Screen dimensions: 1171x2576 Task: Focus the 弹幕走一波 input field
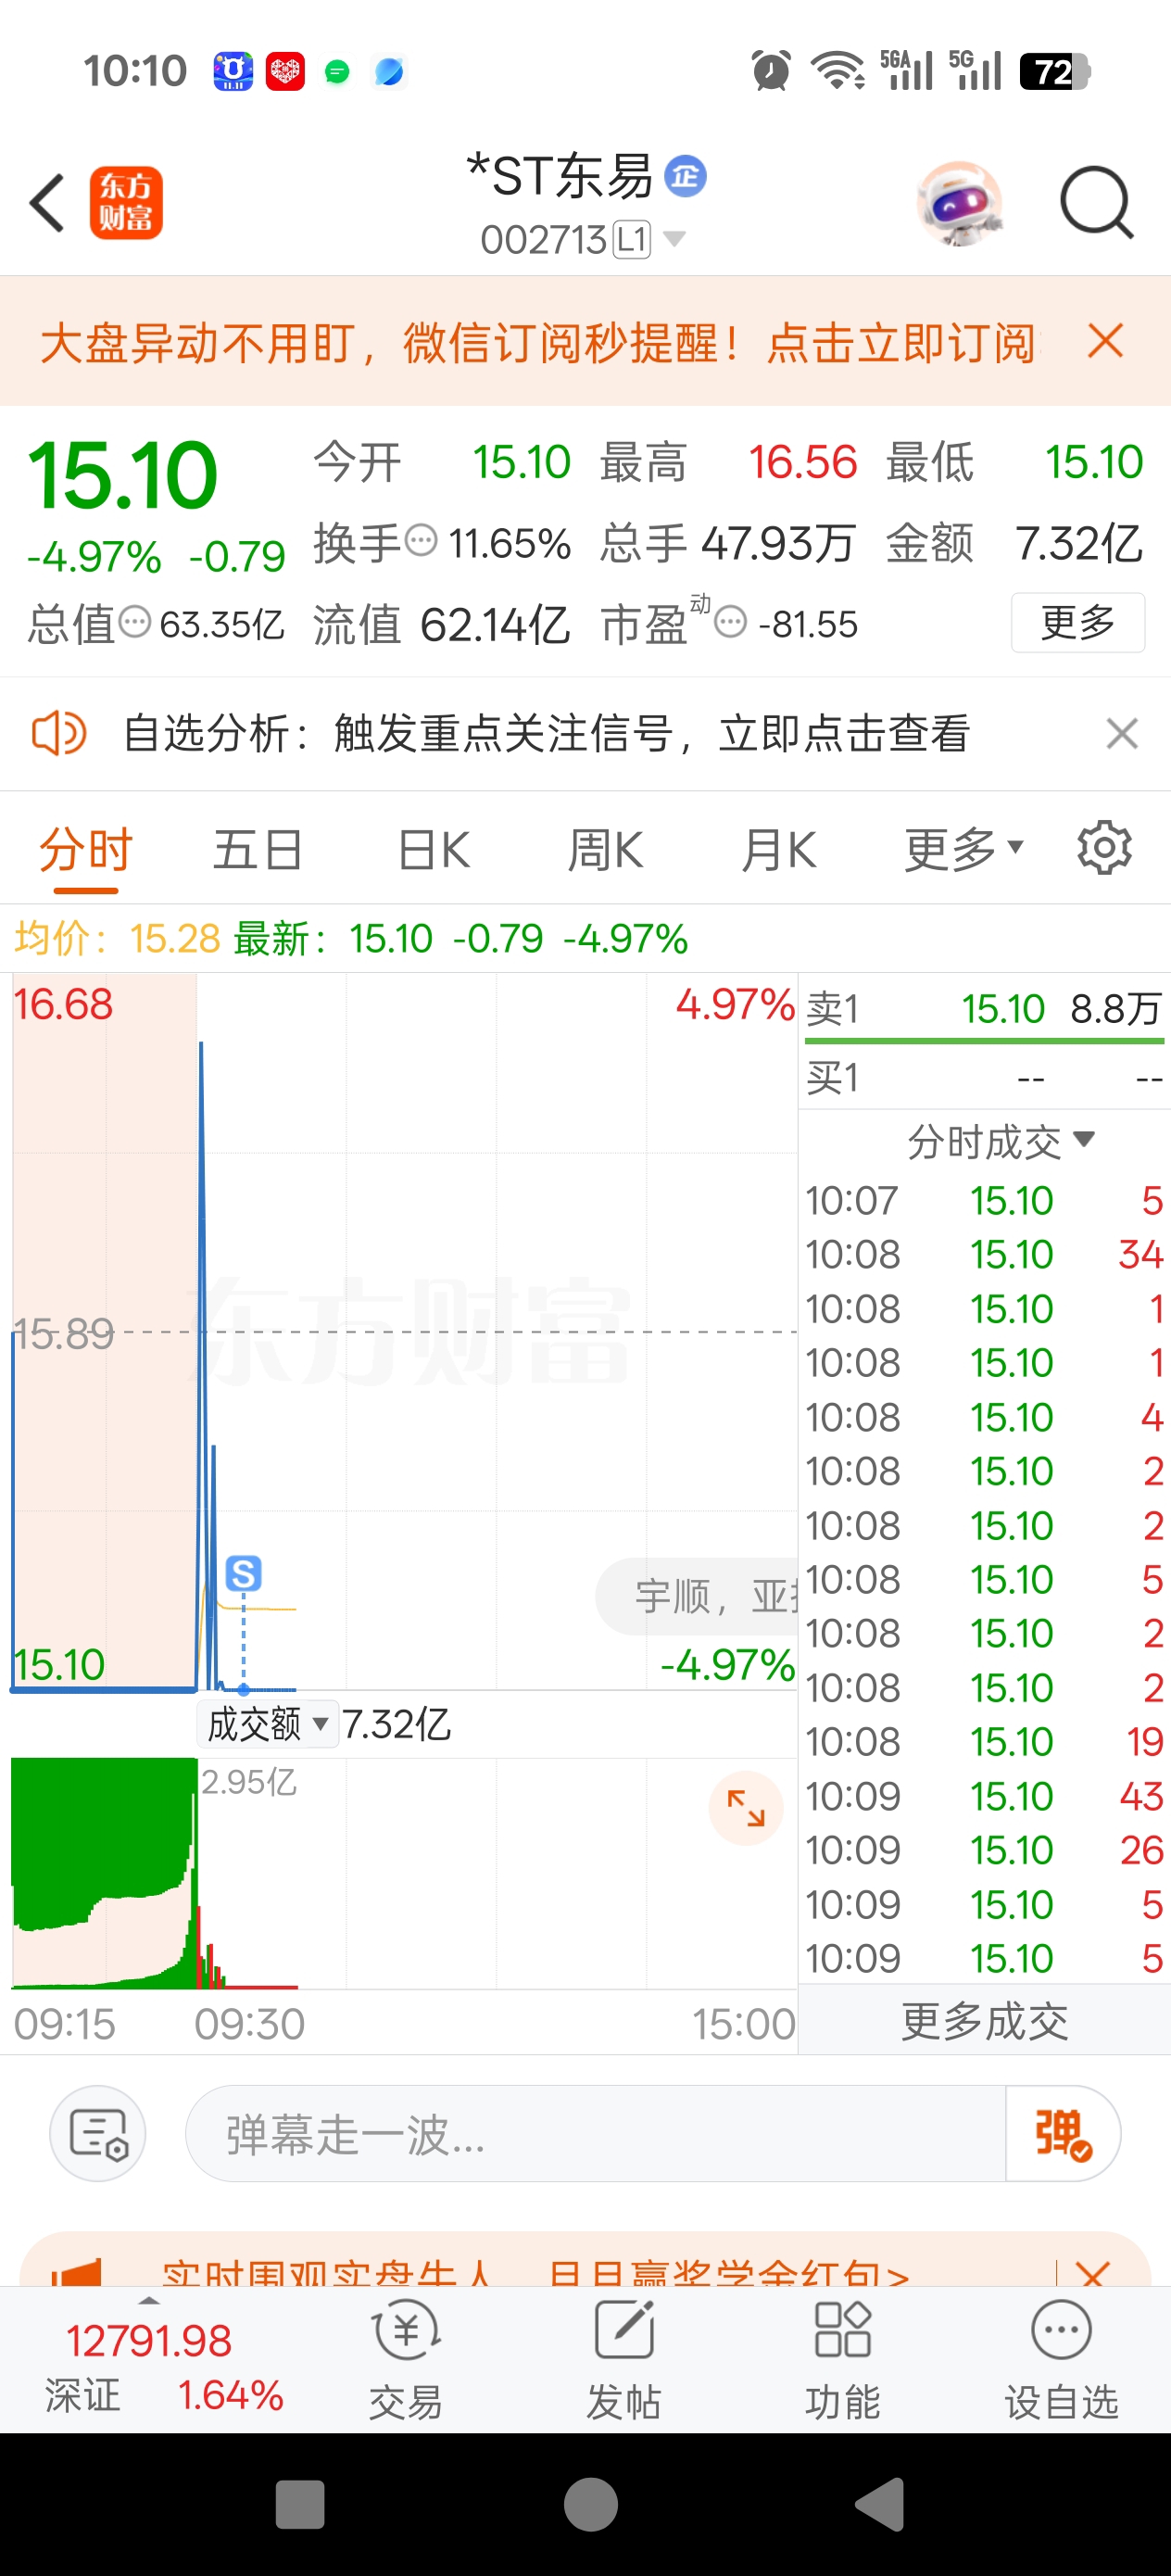(595, 2134)
